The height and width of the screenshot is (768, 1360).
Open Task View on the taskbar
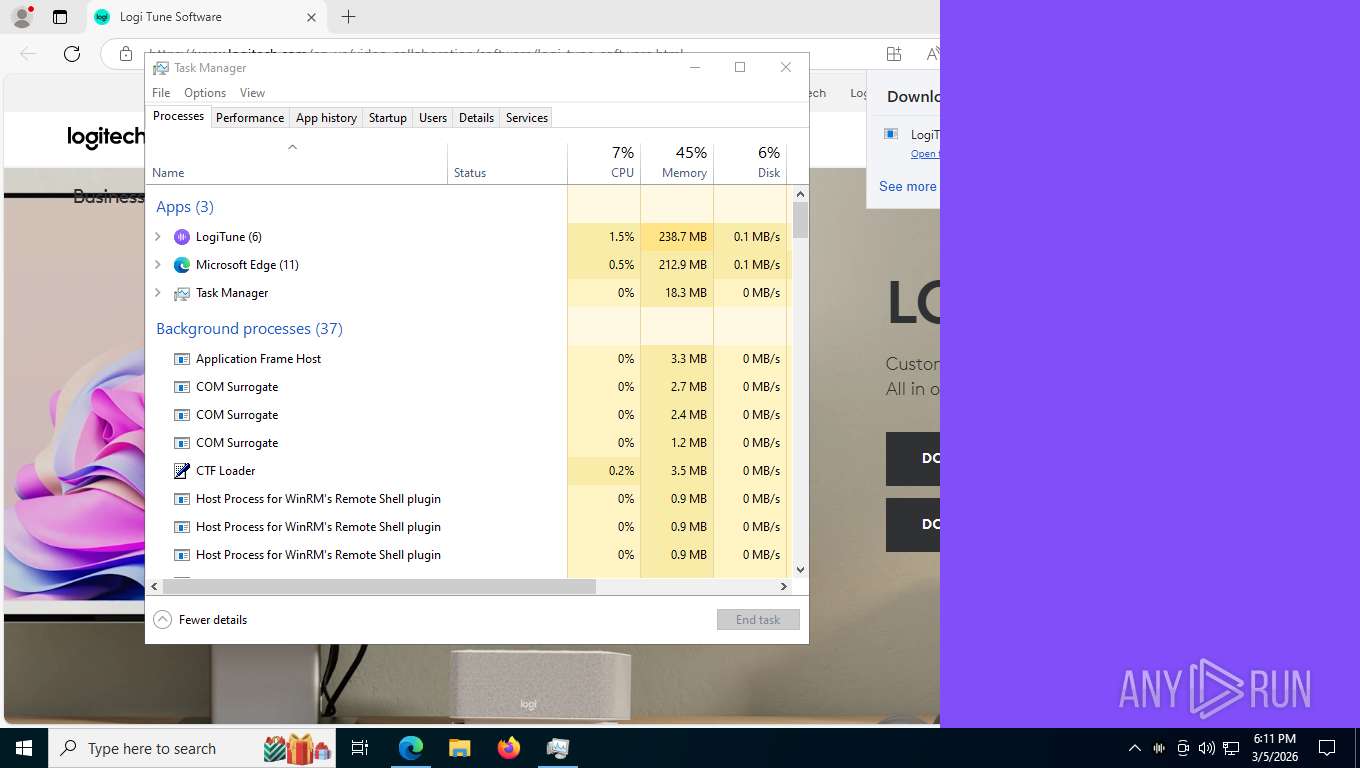pyautogui.click(x=360, y=748)
